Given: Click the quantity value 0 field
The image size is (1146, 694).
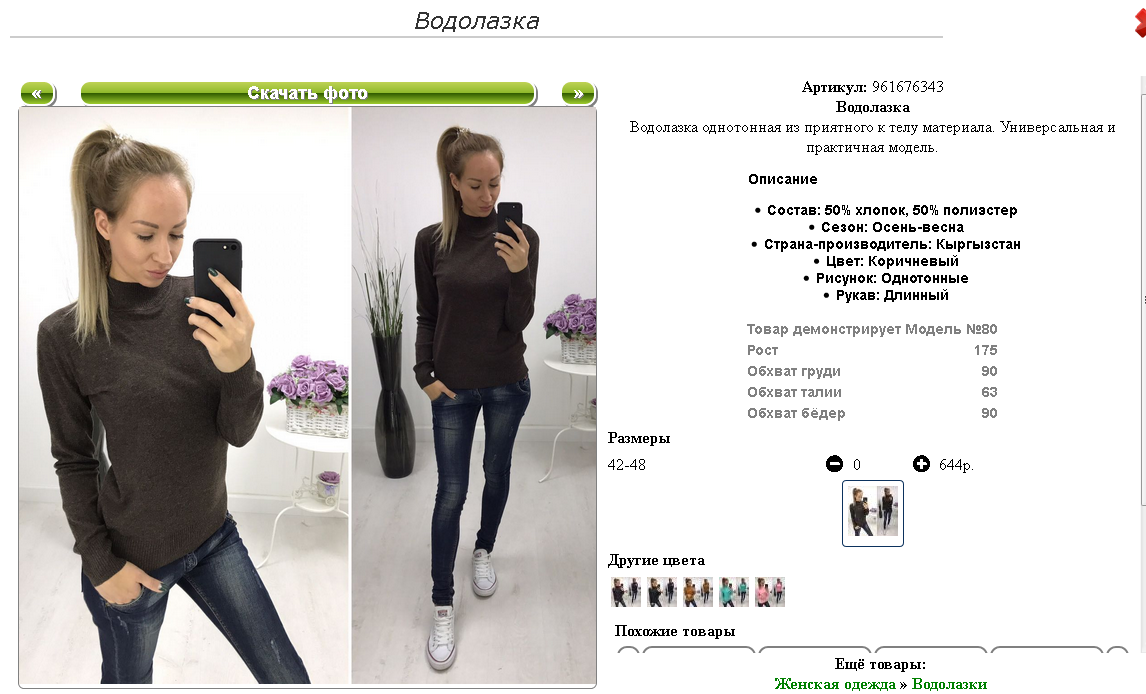Looking at the screenshot, I should (x=857, y=465).
